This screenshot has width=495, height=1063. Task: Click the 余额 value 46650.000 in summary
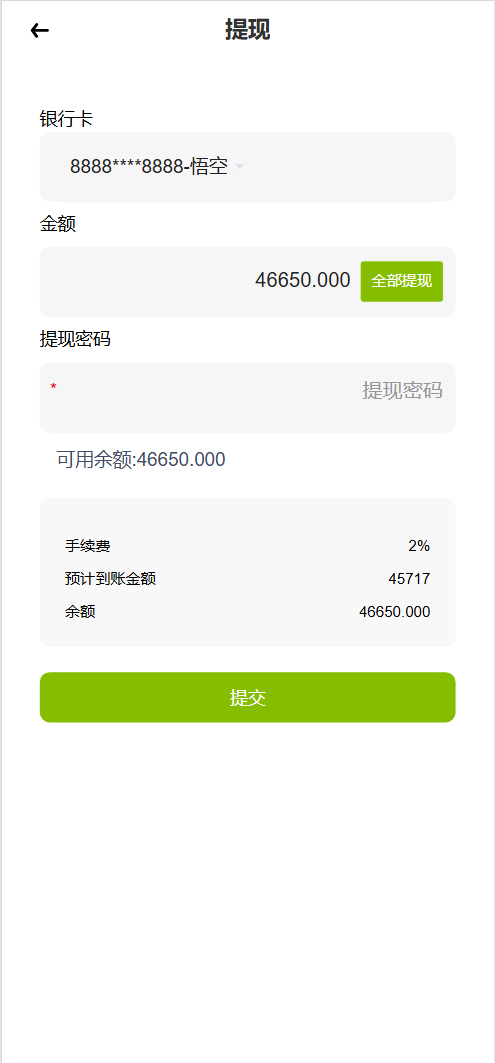395,612
